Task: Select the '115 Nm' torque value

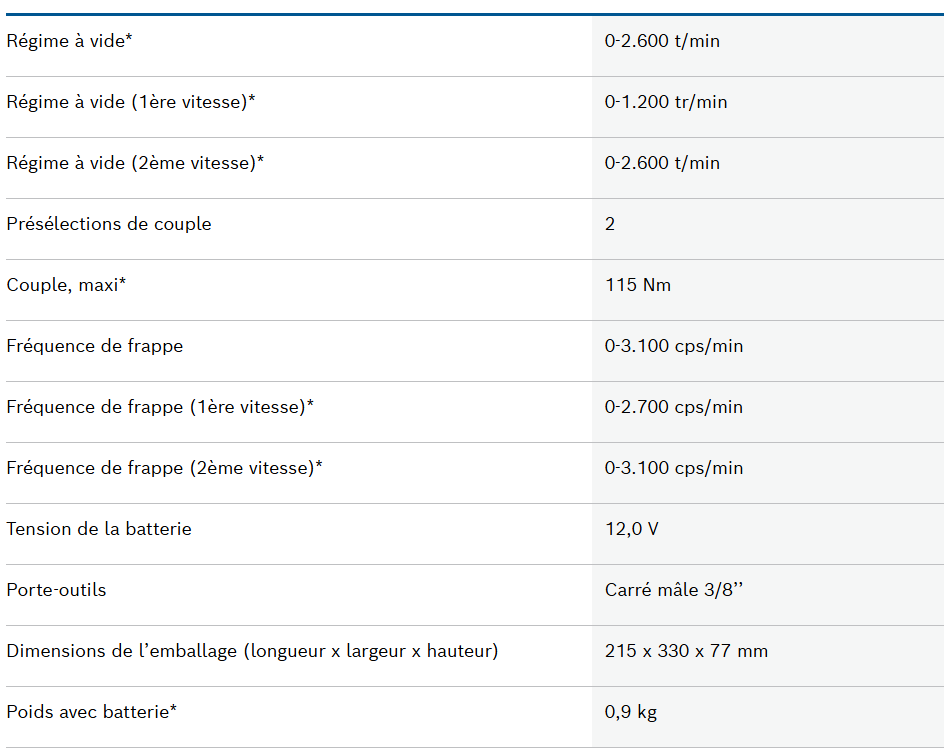Action: (x=638, y=285)
